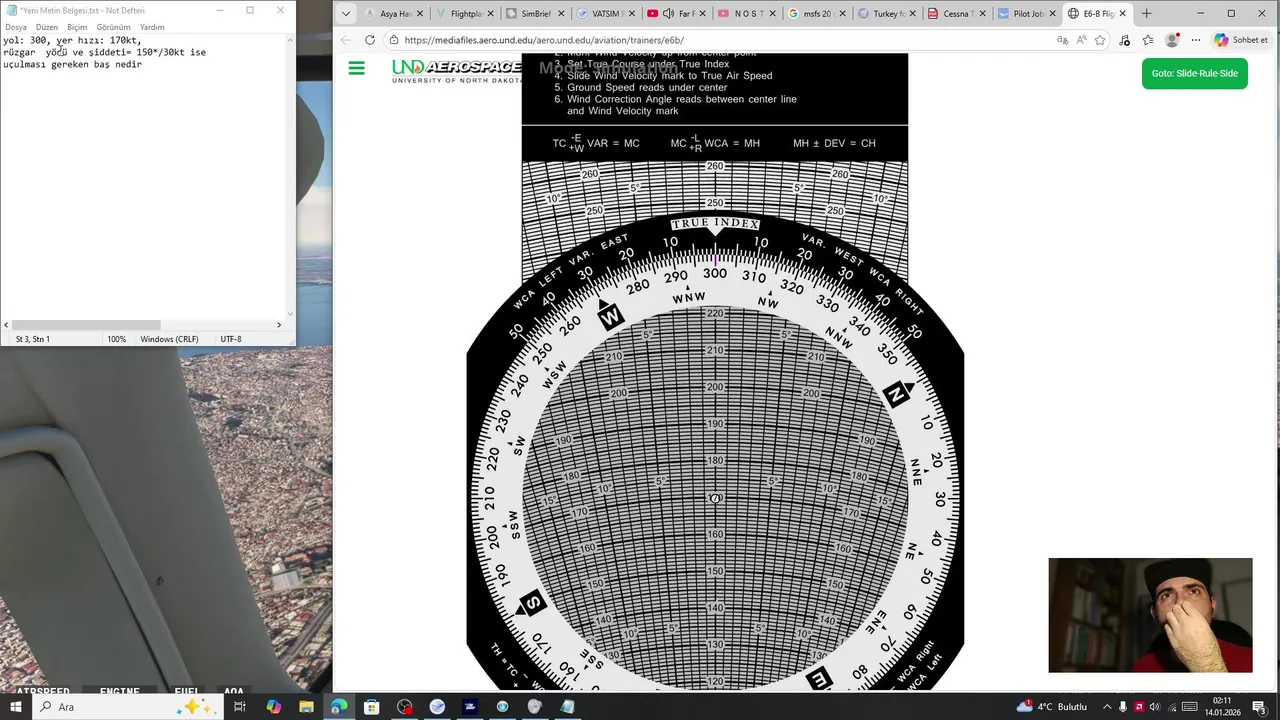Click the N compass marker on E6-B dial
The width and height of the screenshot is (1280, 720).
click(x=898, y=394)
